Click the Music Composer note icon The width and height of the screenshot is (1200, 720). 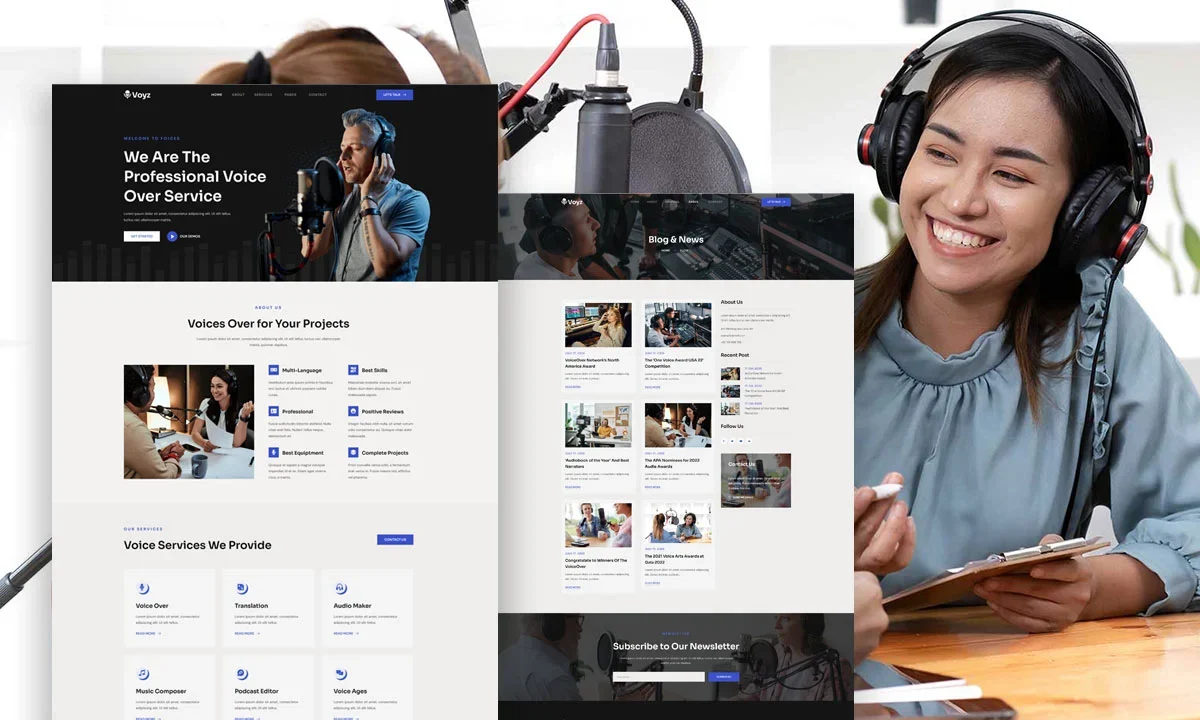[x=144, y=674]
